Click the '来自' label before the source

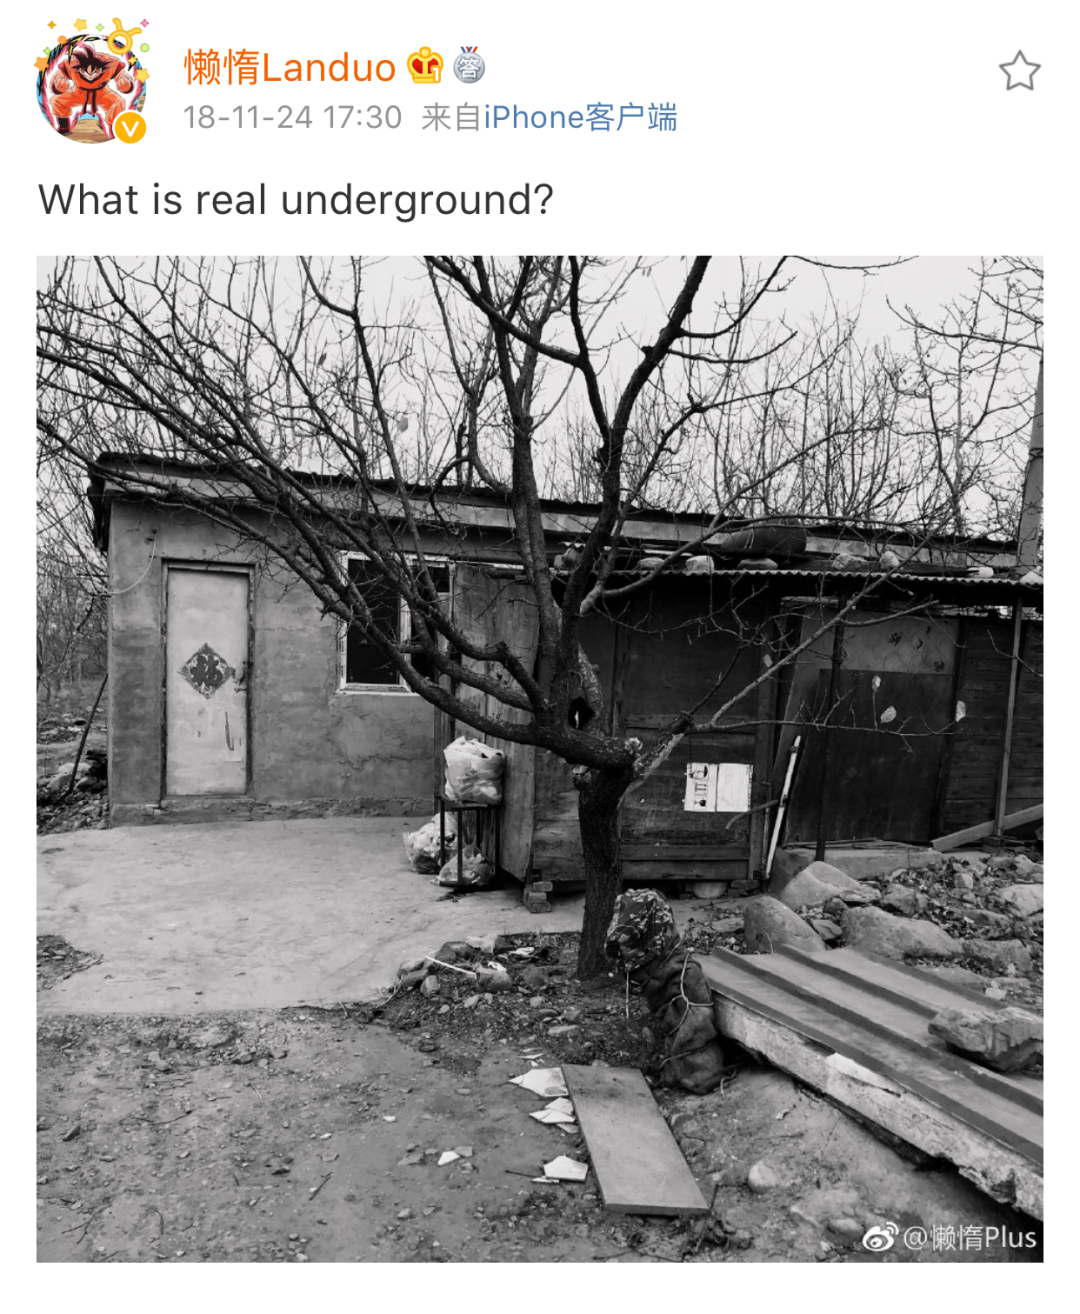(451, 117)
